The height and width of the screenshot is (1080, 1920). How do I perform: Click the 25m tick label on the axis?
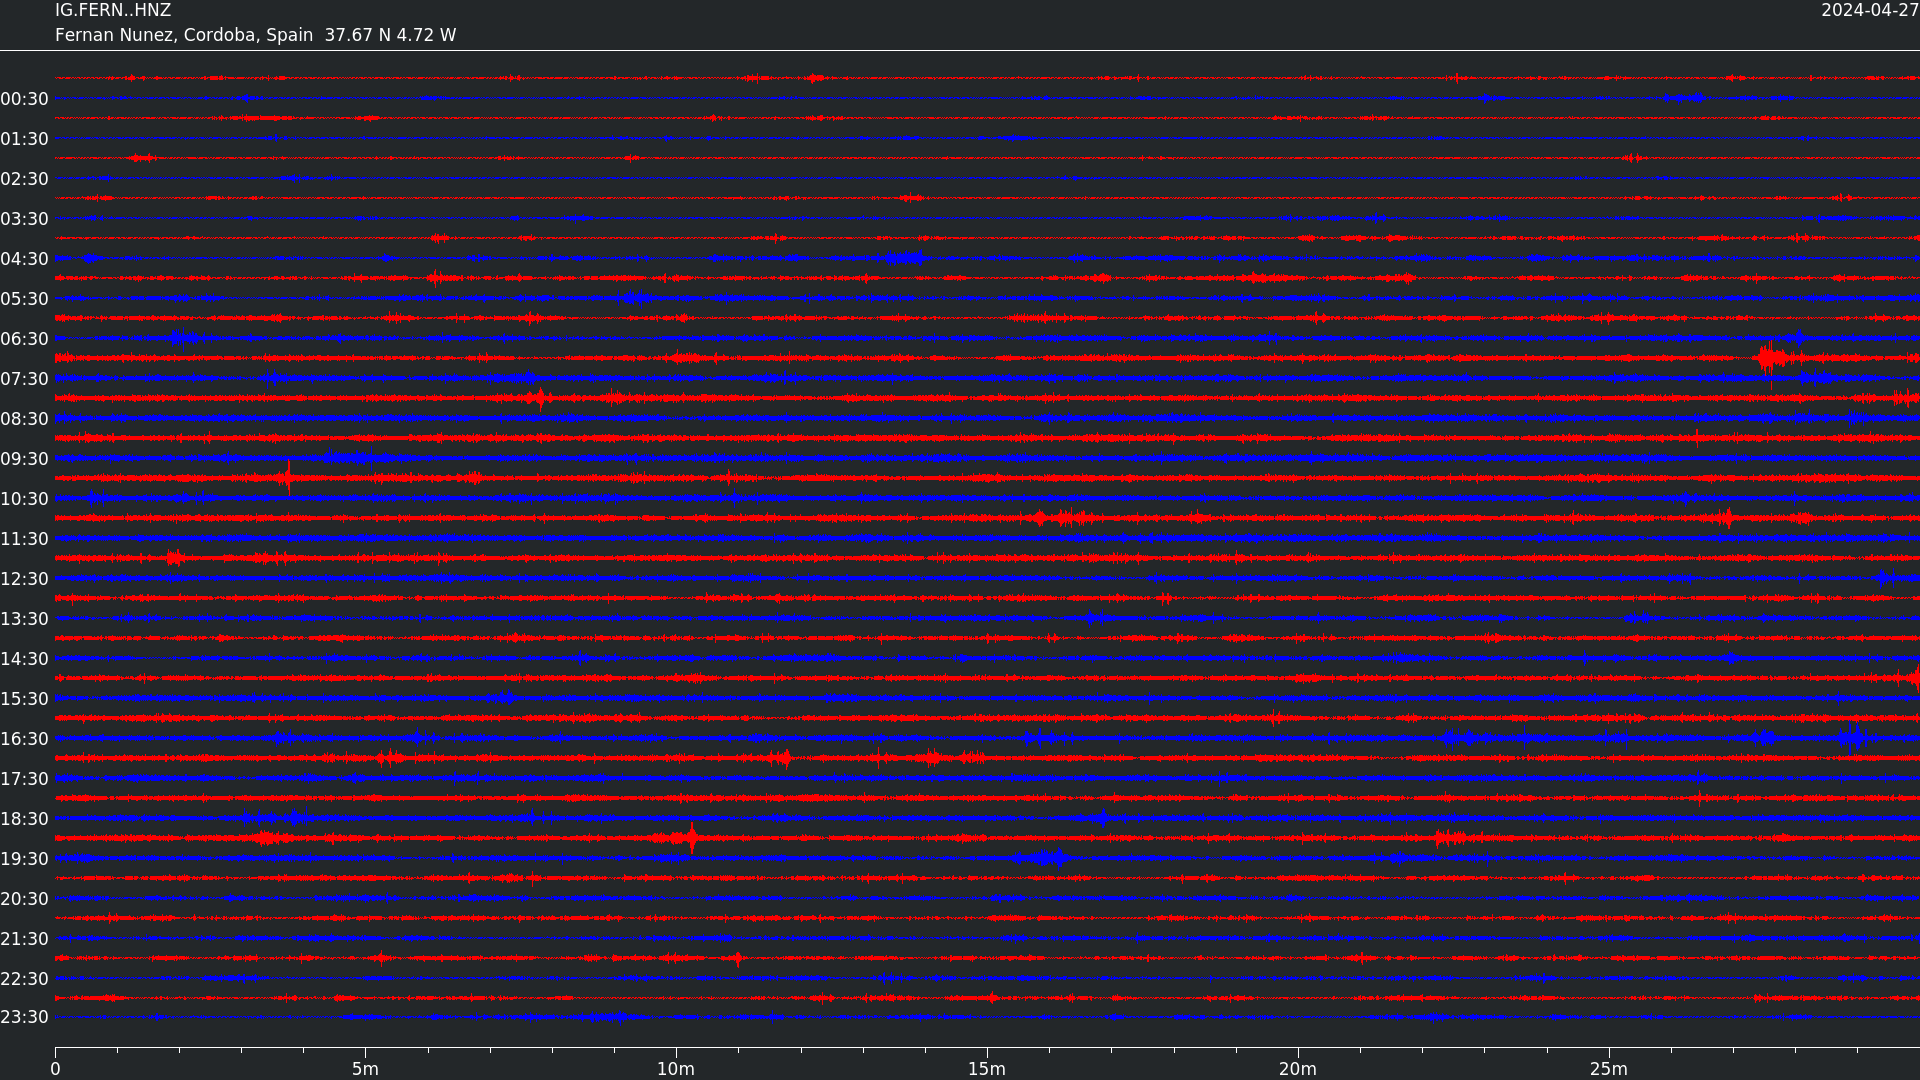[1609, 1069]
